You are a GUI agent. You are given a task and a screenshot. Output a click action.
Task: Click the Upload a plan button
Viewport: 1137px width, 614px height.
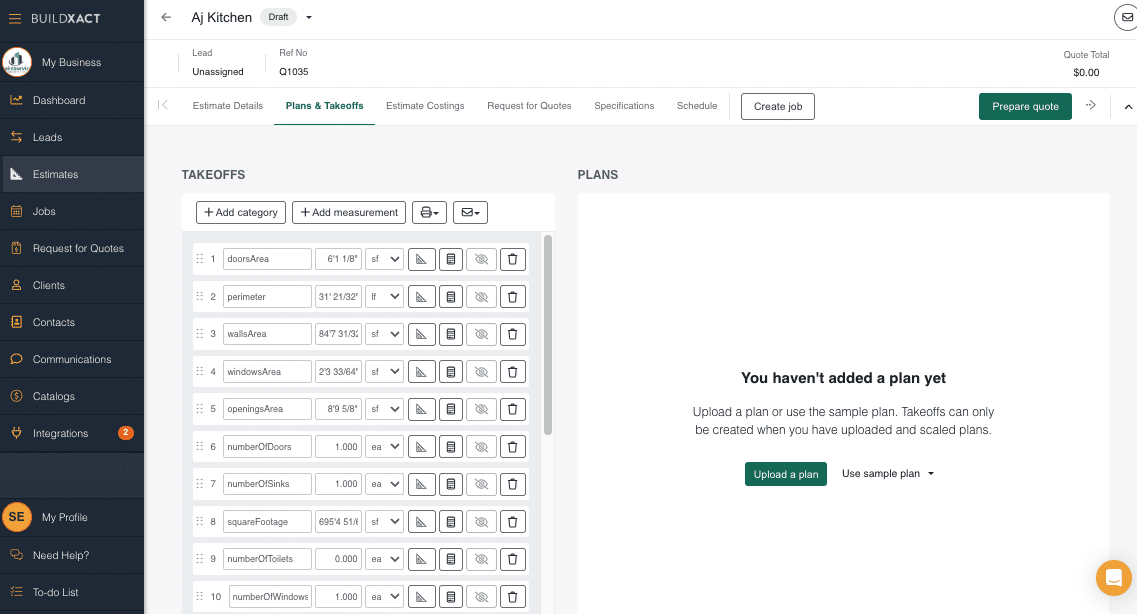(x=785, y=474)
